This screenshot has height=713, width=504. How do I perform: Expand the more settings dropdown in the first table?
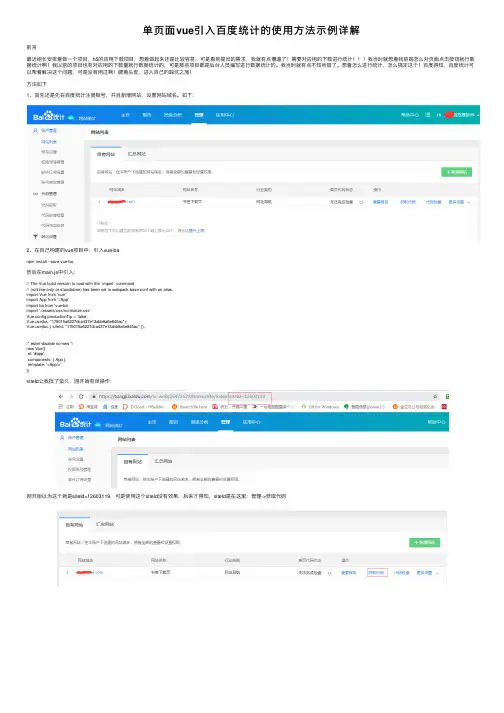[459, 202]
